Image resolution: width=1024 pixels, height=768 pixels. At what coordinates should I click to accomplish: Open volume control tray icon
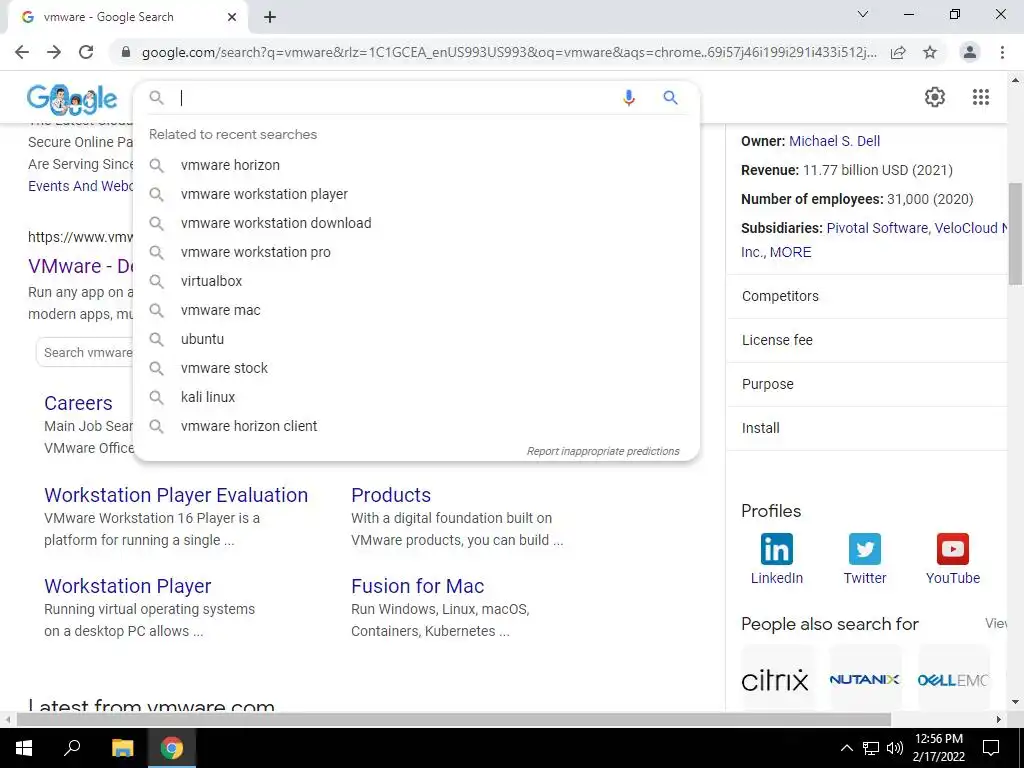pyautogui.click(x=895, y=748)
